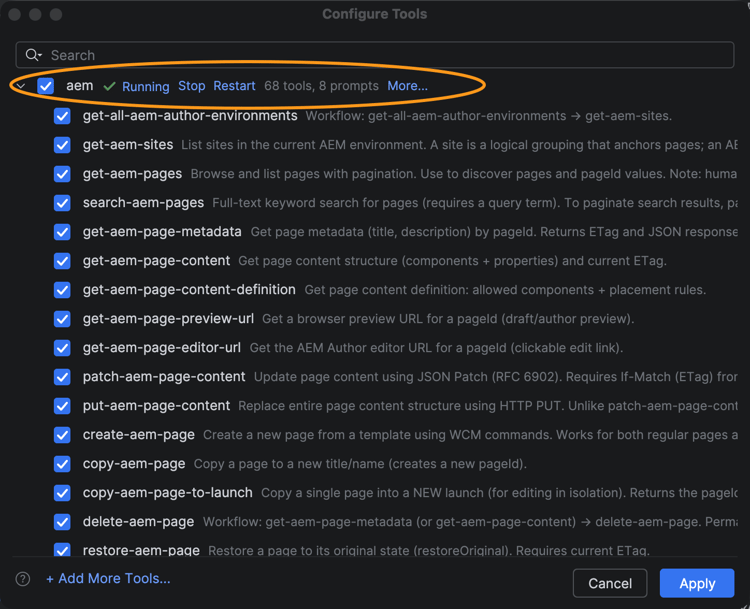Focus the Search input field
This screenshot has height=609, width=750.
point(375,55)
